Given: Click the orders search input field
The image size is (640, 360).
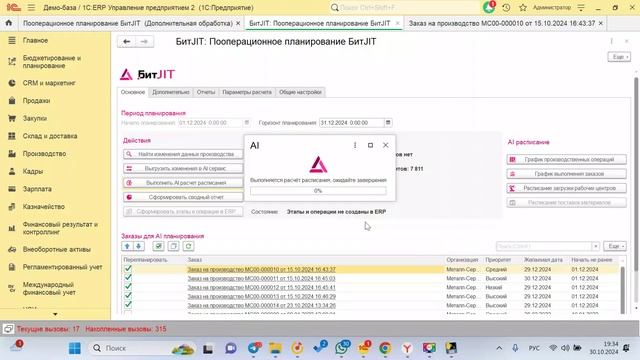Looking at the screenshot, I should [544, 246].
